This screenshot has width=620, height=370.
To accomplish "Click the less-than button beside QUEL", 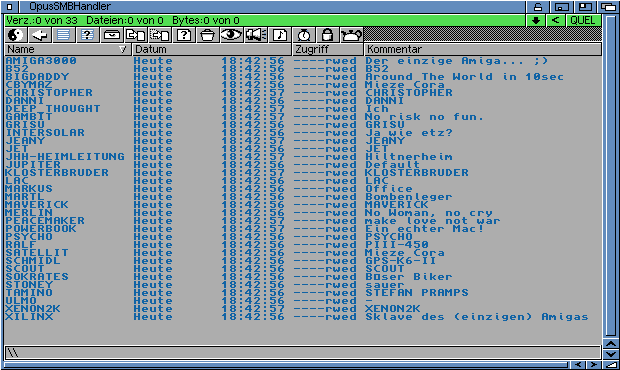I will tap(556, 21).
